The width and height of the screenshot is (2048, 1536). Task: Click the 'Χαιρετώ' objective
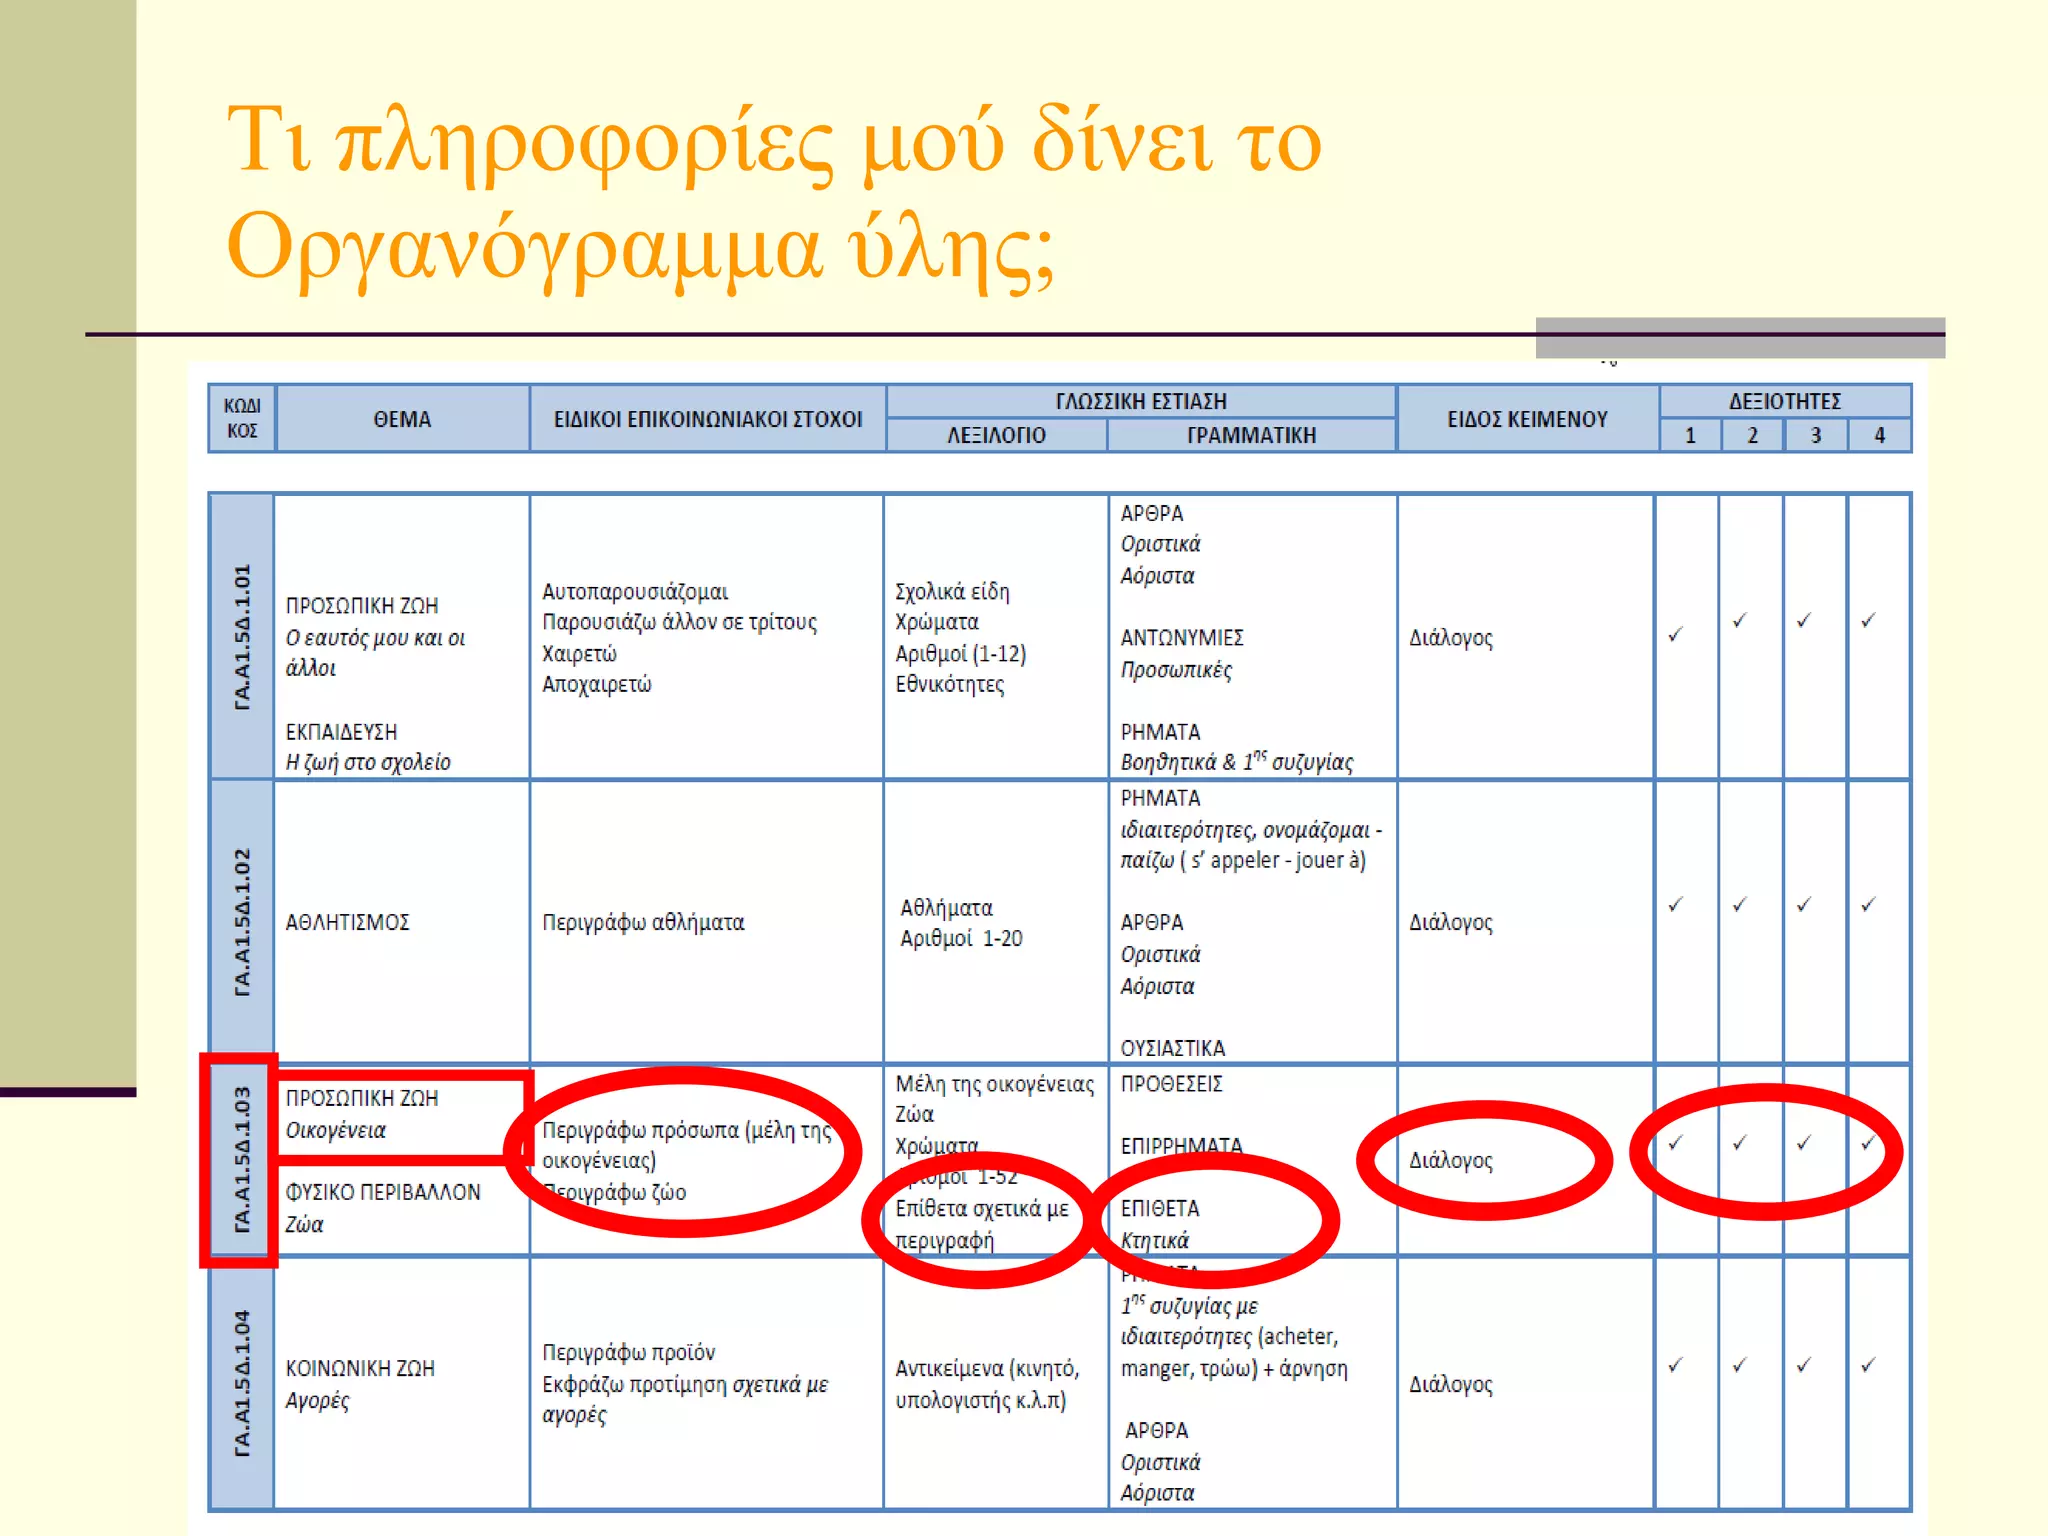click(x=579, y=653)
